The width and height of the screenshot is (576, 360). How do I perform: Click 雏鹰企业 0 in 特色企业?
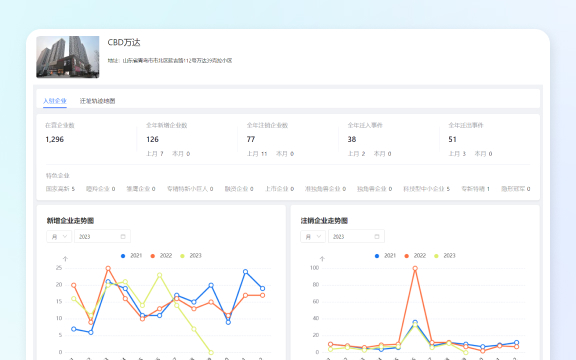(141, 189)
